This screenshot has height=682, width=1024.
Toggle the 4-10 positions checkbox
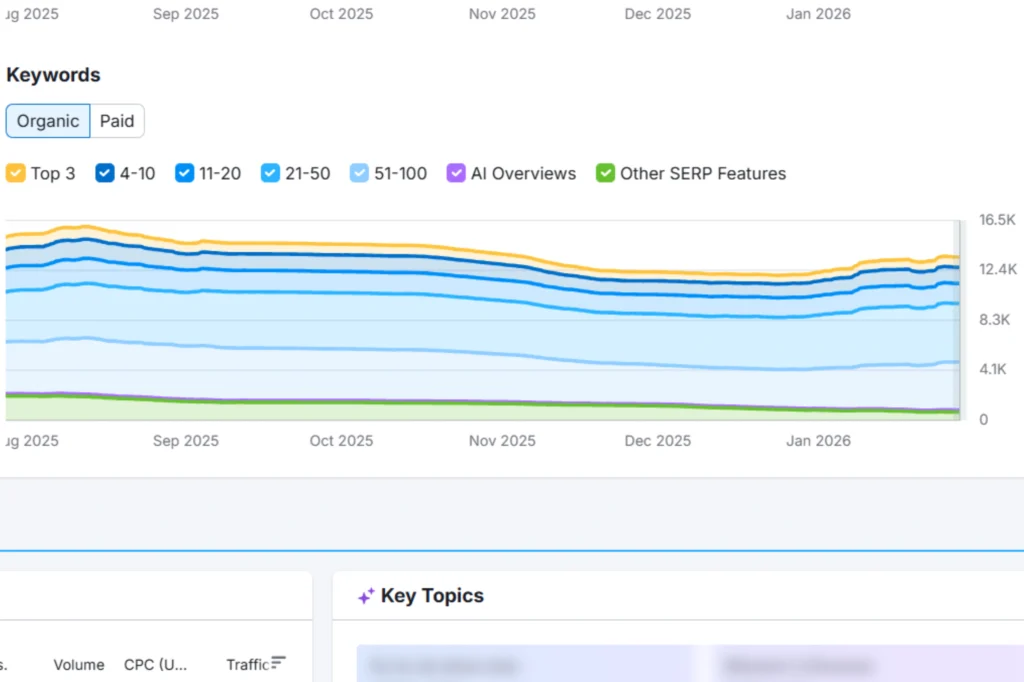105,173
